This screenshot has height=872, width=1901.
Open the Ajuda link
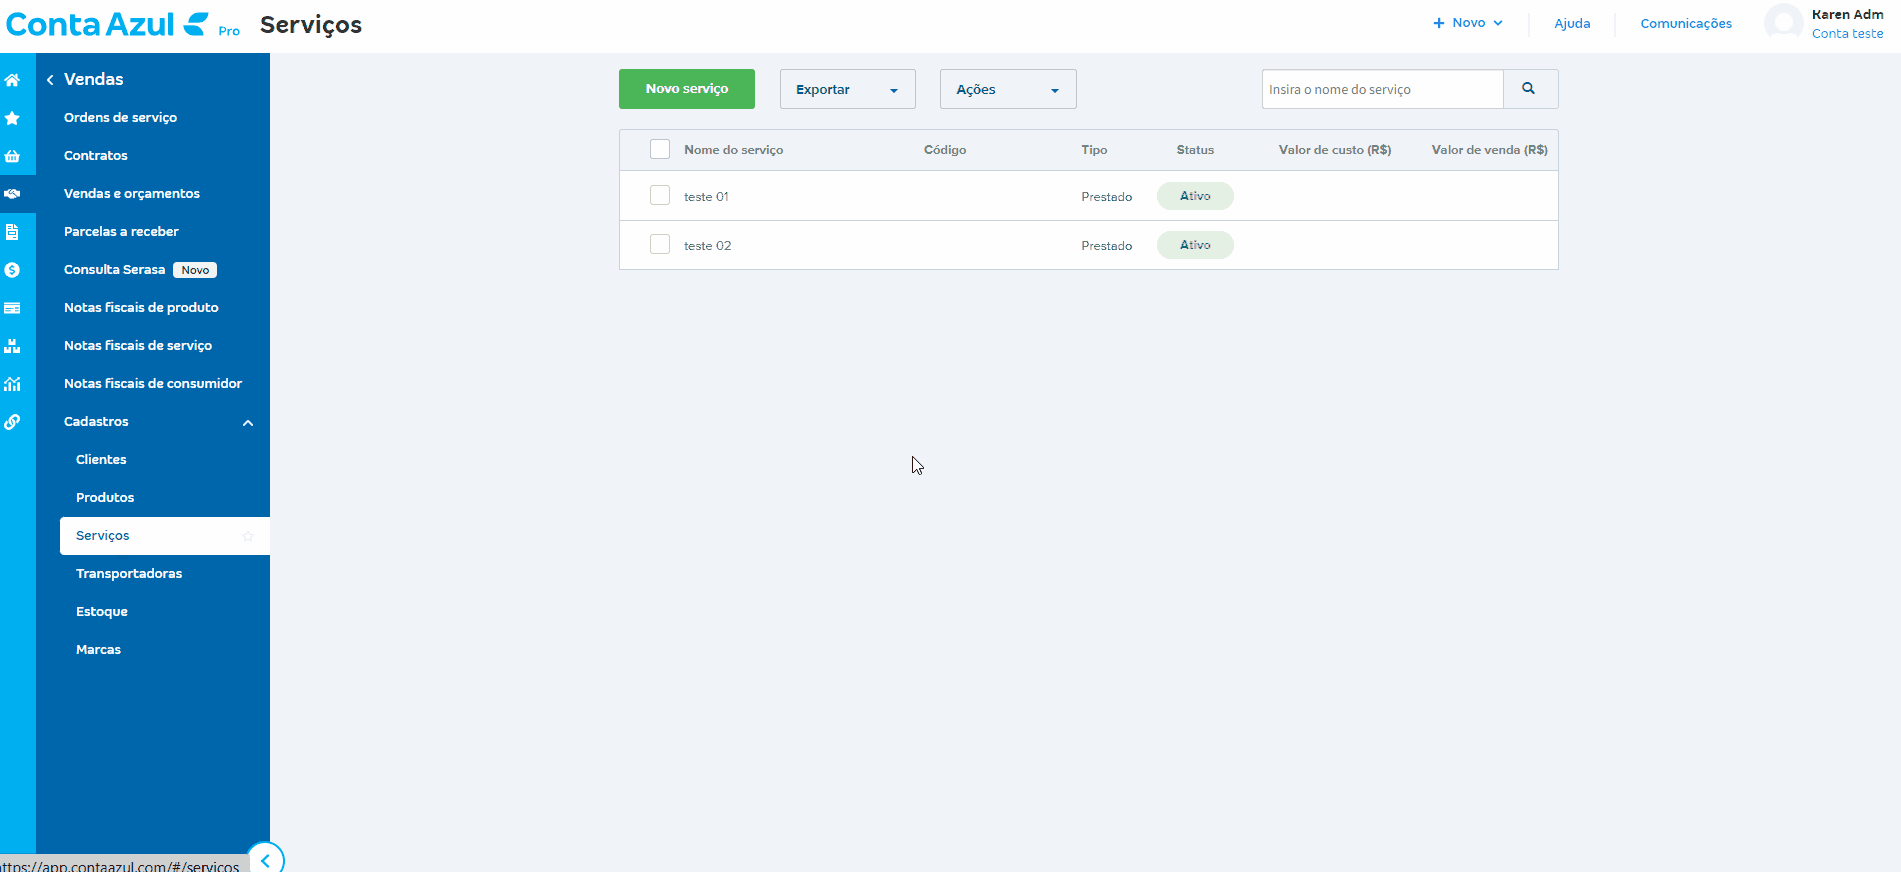pos(1572,23)
